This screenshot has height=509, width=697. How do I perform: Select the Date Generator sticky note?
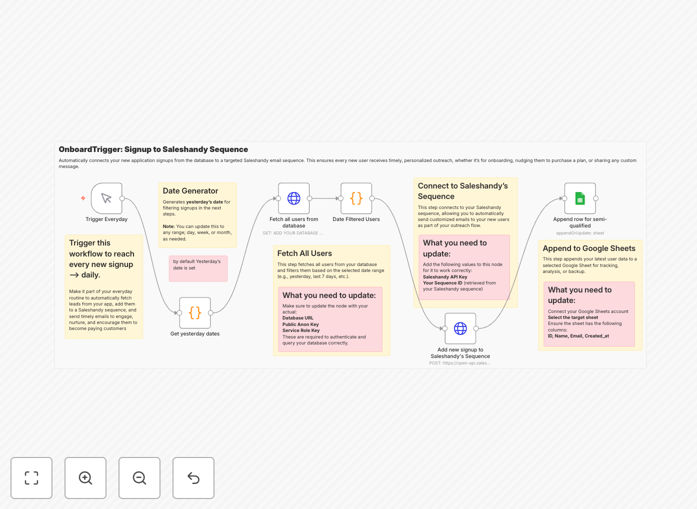point(197,215)
